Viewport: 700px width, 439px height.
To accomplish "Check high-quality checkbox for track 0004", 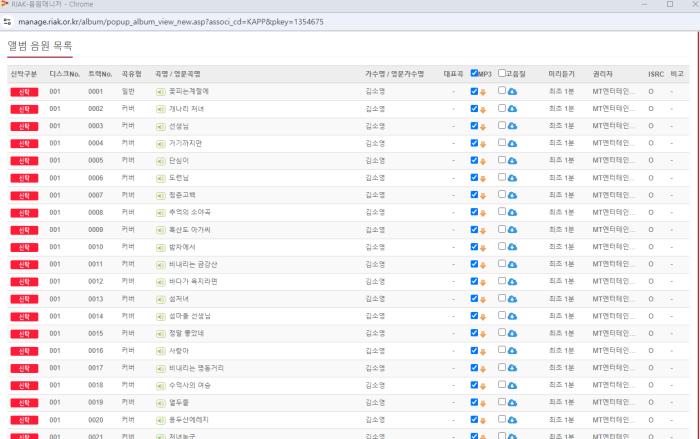I will [x=502, y=142].
